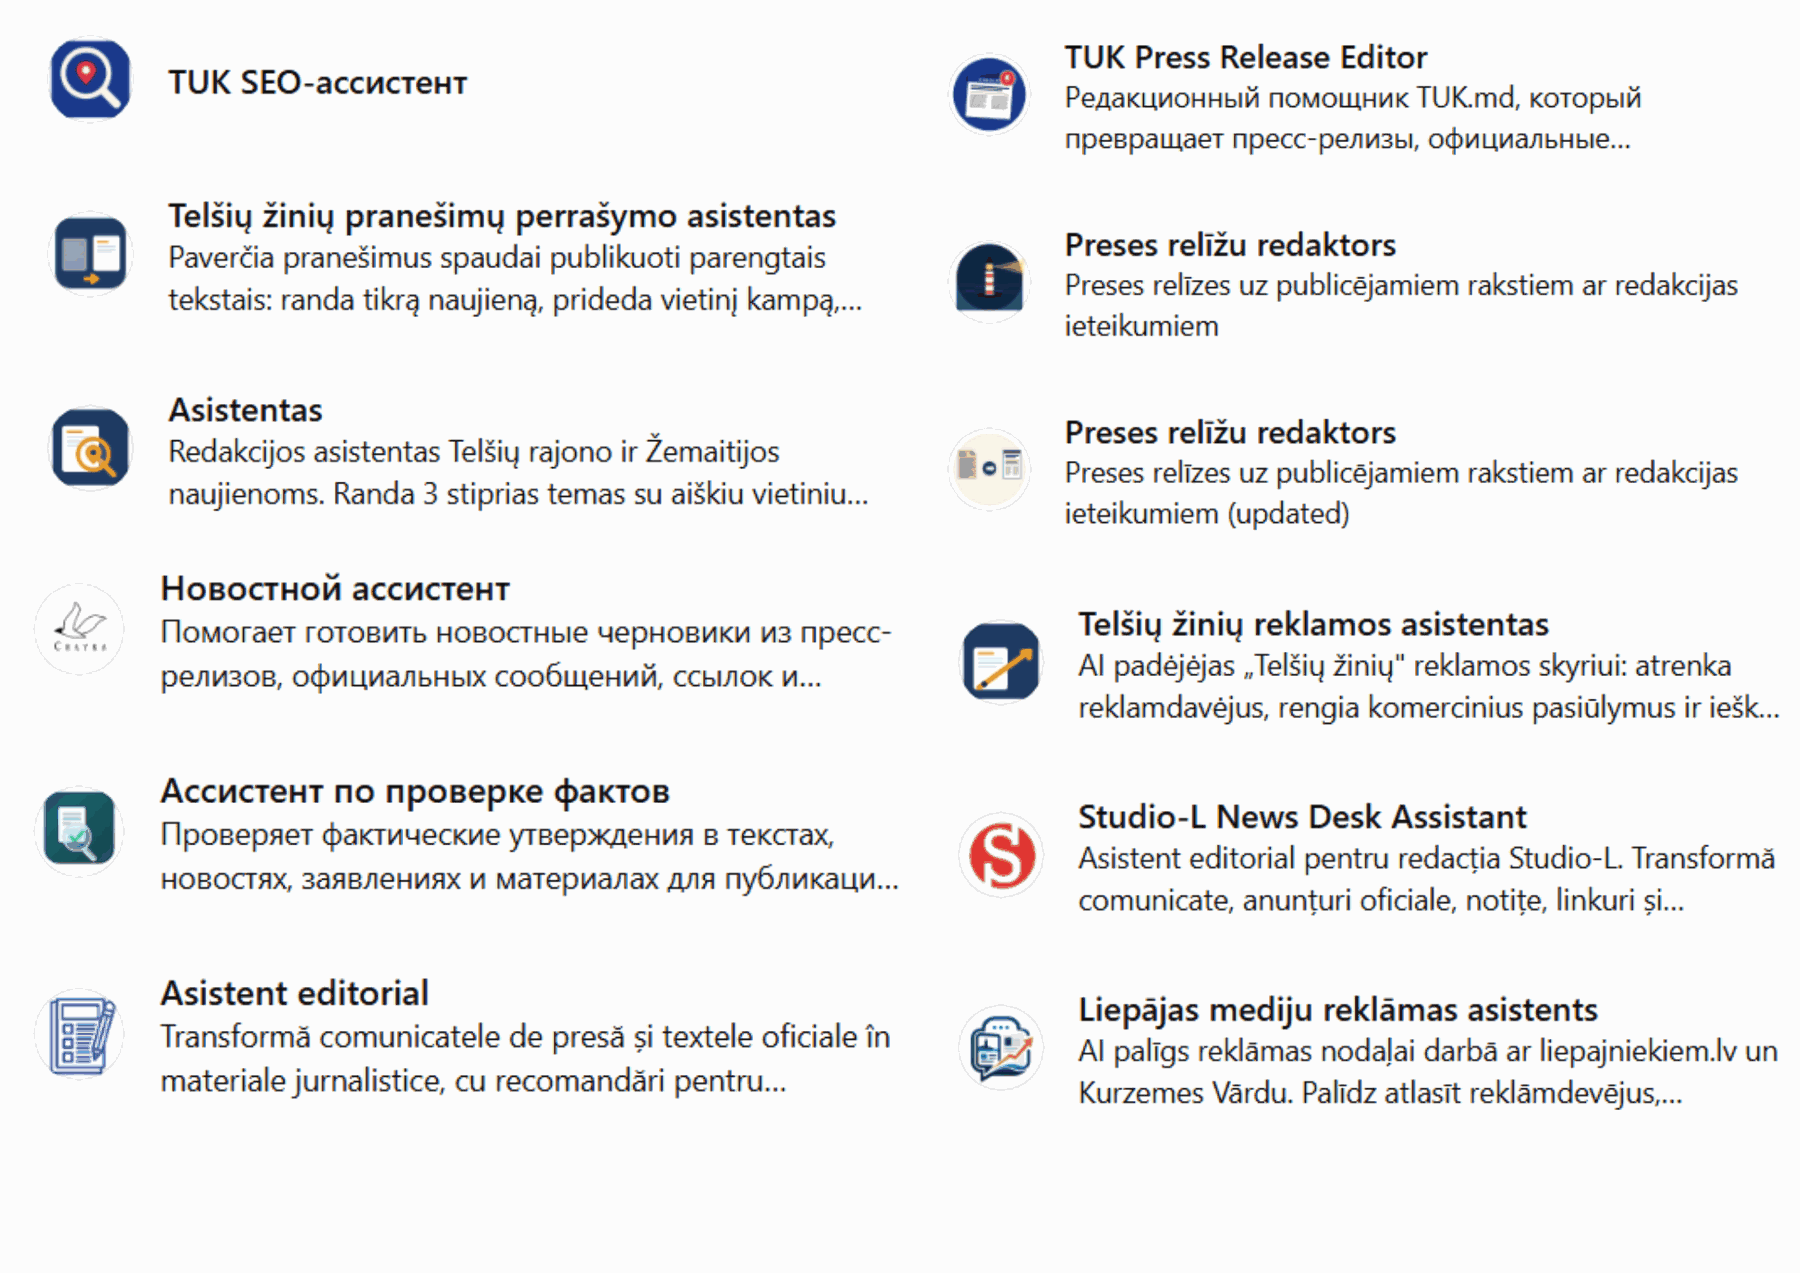The image size is (1800, 1273).
Task: Open Studio-L News Desk Assistant title
Action: tap(1302, 817)
